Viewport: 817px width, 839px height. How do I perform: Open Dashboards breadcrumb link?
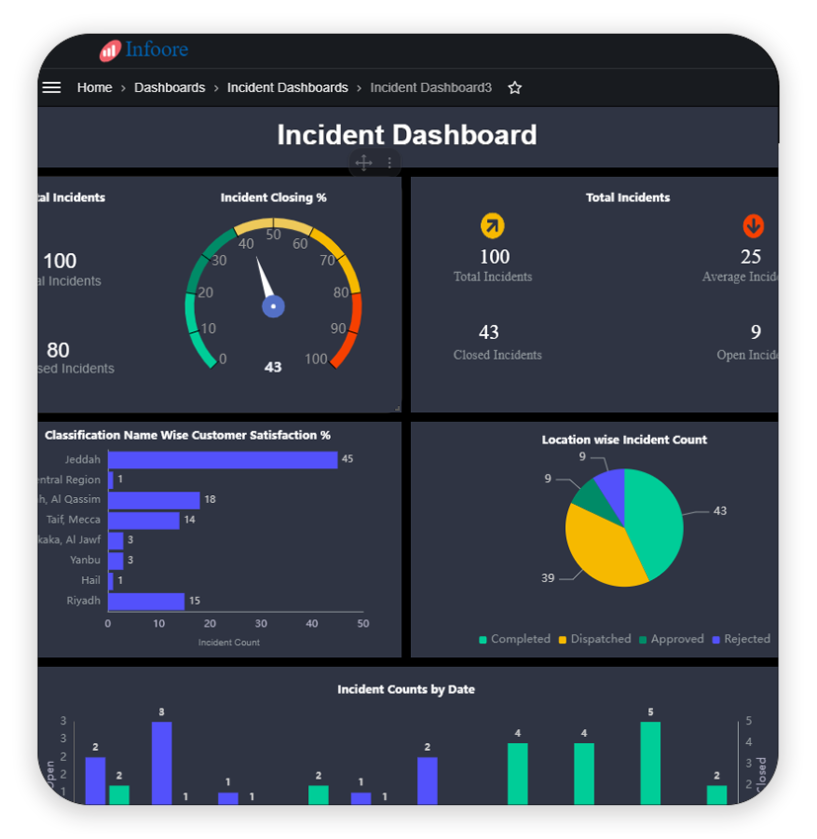169,88
